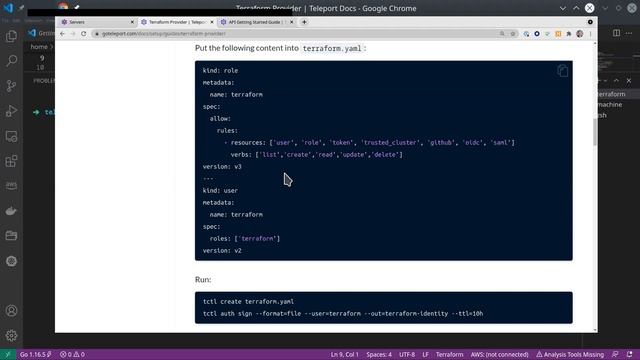Open the Docker panel in VS Code
Viewport: 640px width, 360px height.
click(11, 211)
